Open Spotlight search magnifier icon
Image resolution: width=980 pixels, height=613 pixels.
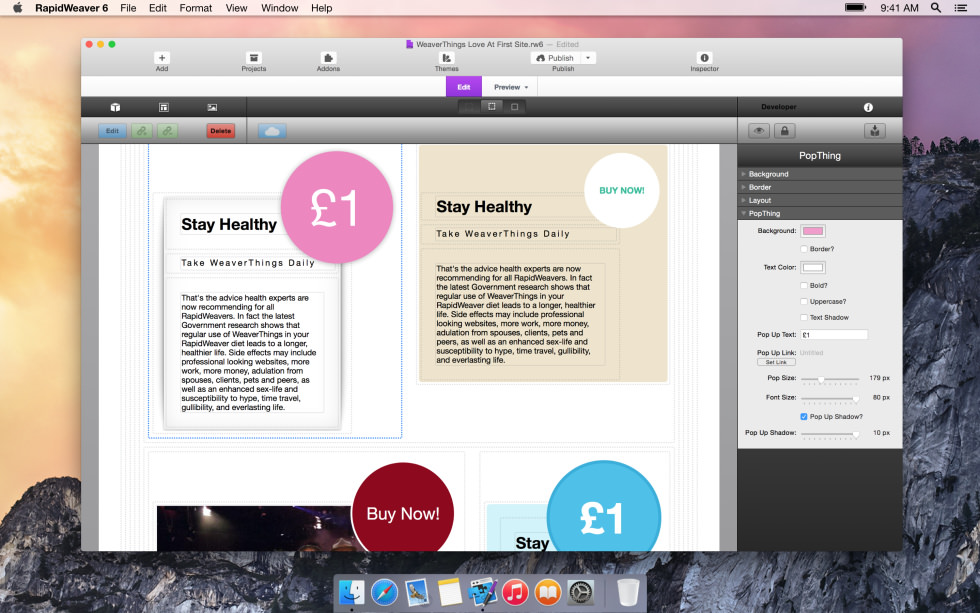936,7
